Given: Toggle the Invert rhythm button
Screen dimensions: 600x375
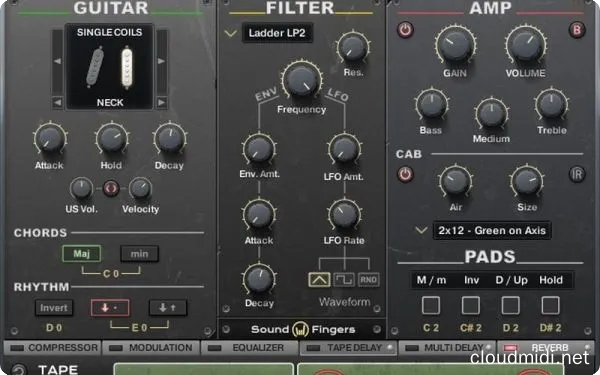Looking at the screenshot, I should click(x=54, y=308).
